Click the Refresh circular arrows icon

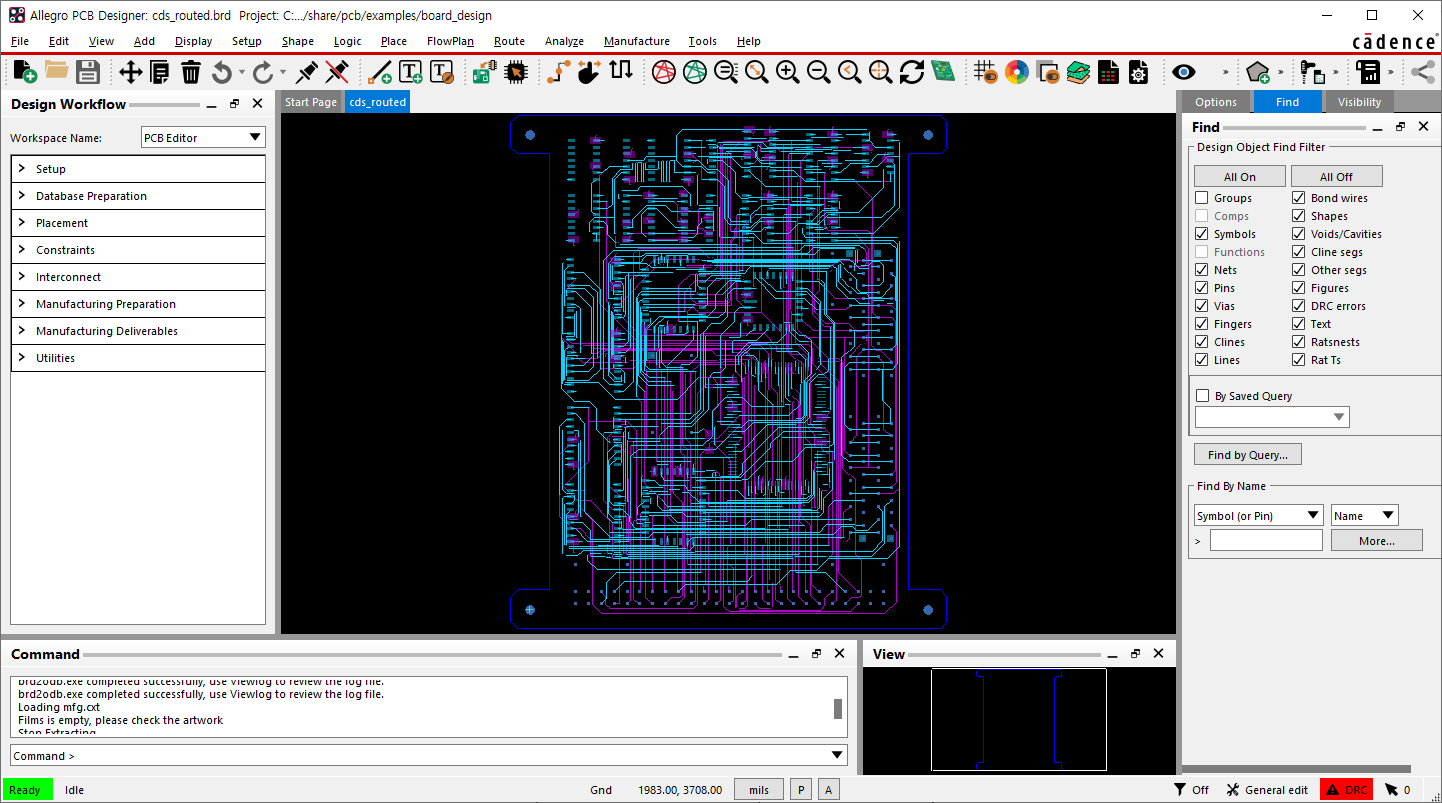coord(912,72)
